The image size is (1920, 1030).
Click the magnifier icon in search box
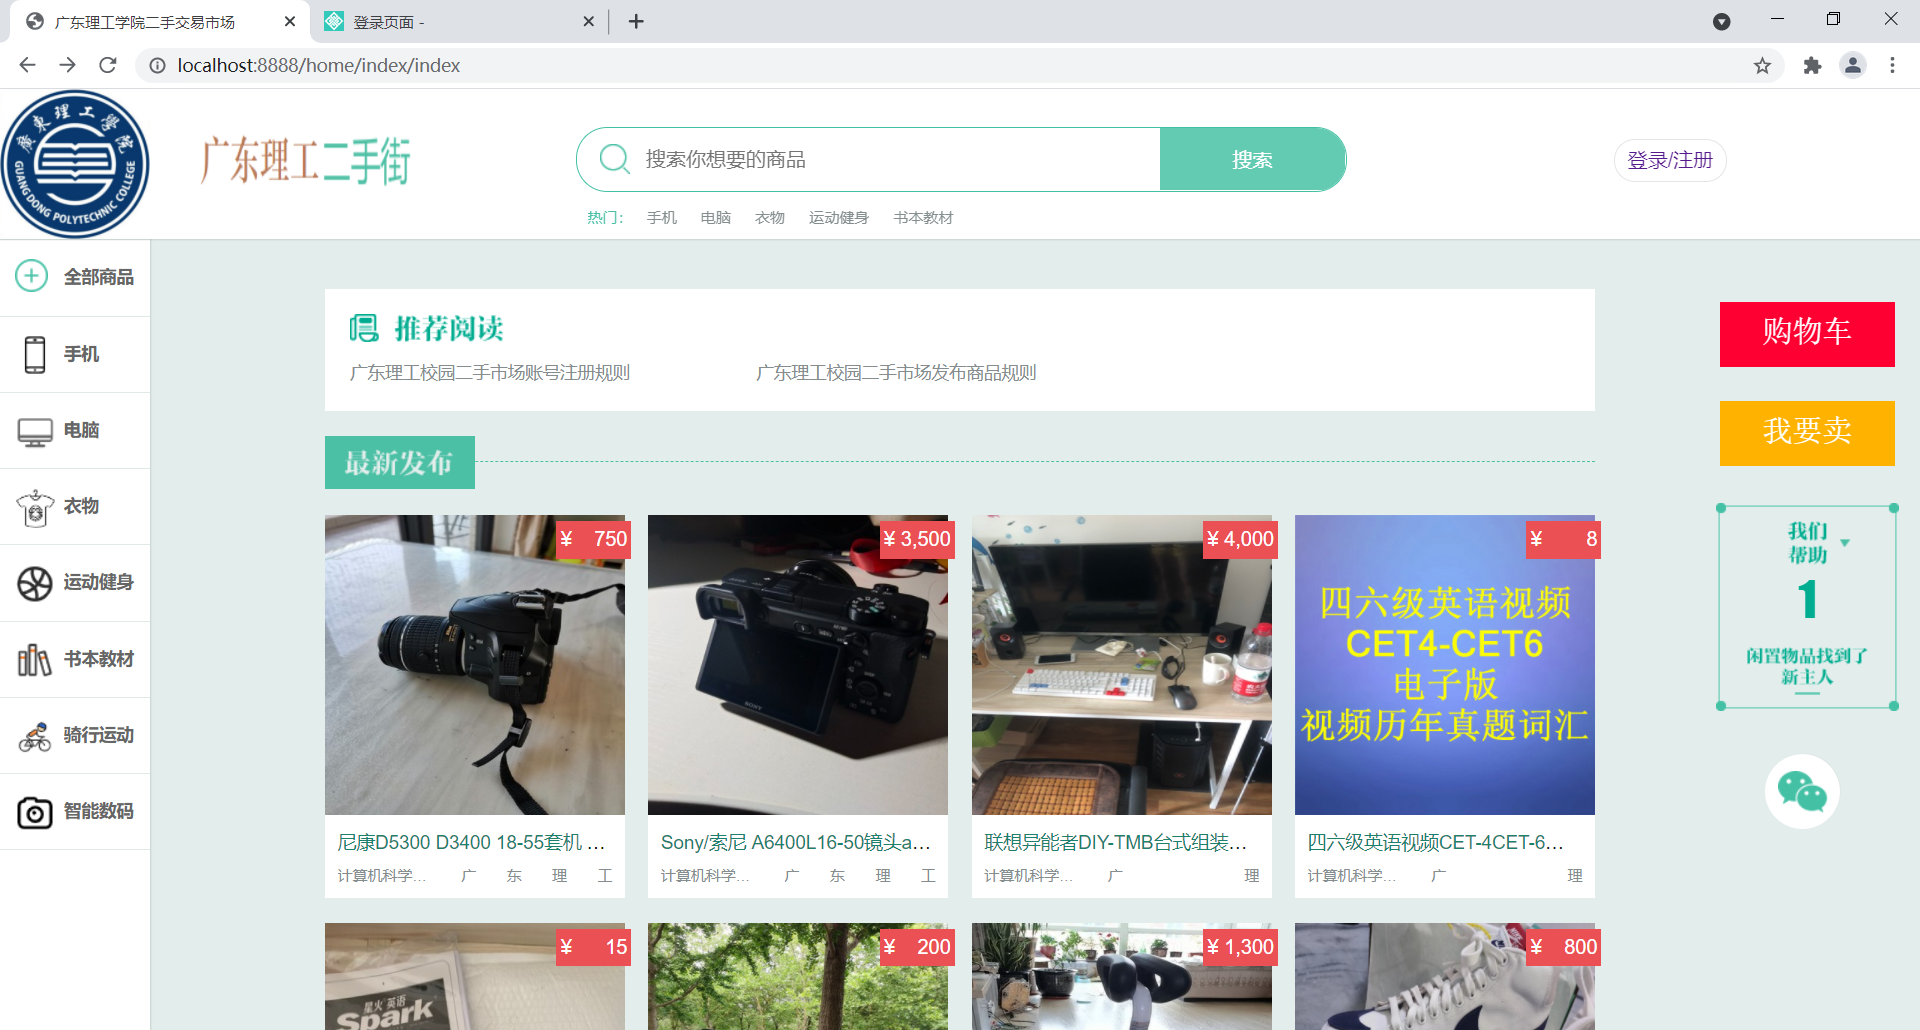point(614,159)
